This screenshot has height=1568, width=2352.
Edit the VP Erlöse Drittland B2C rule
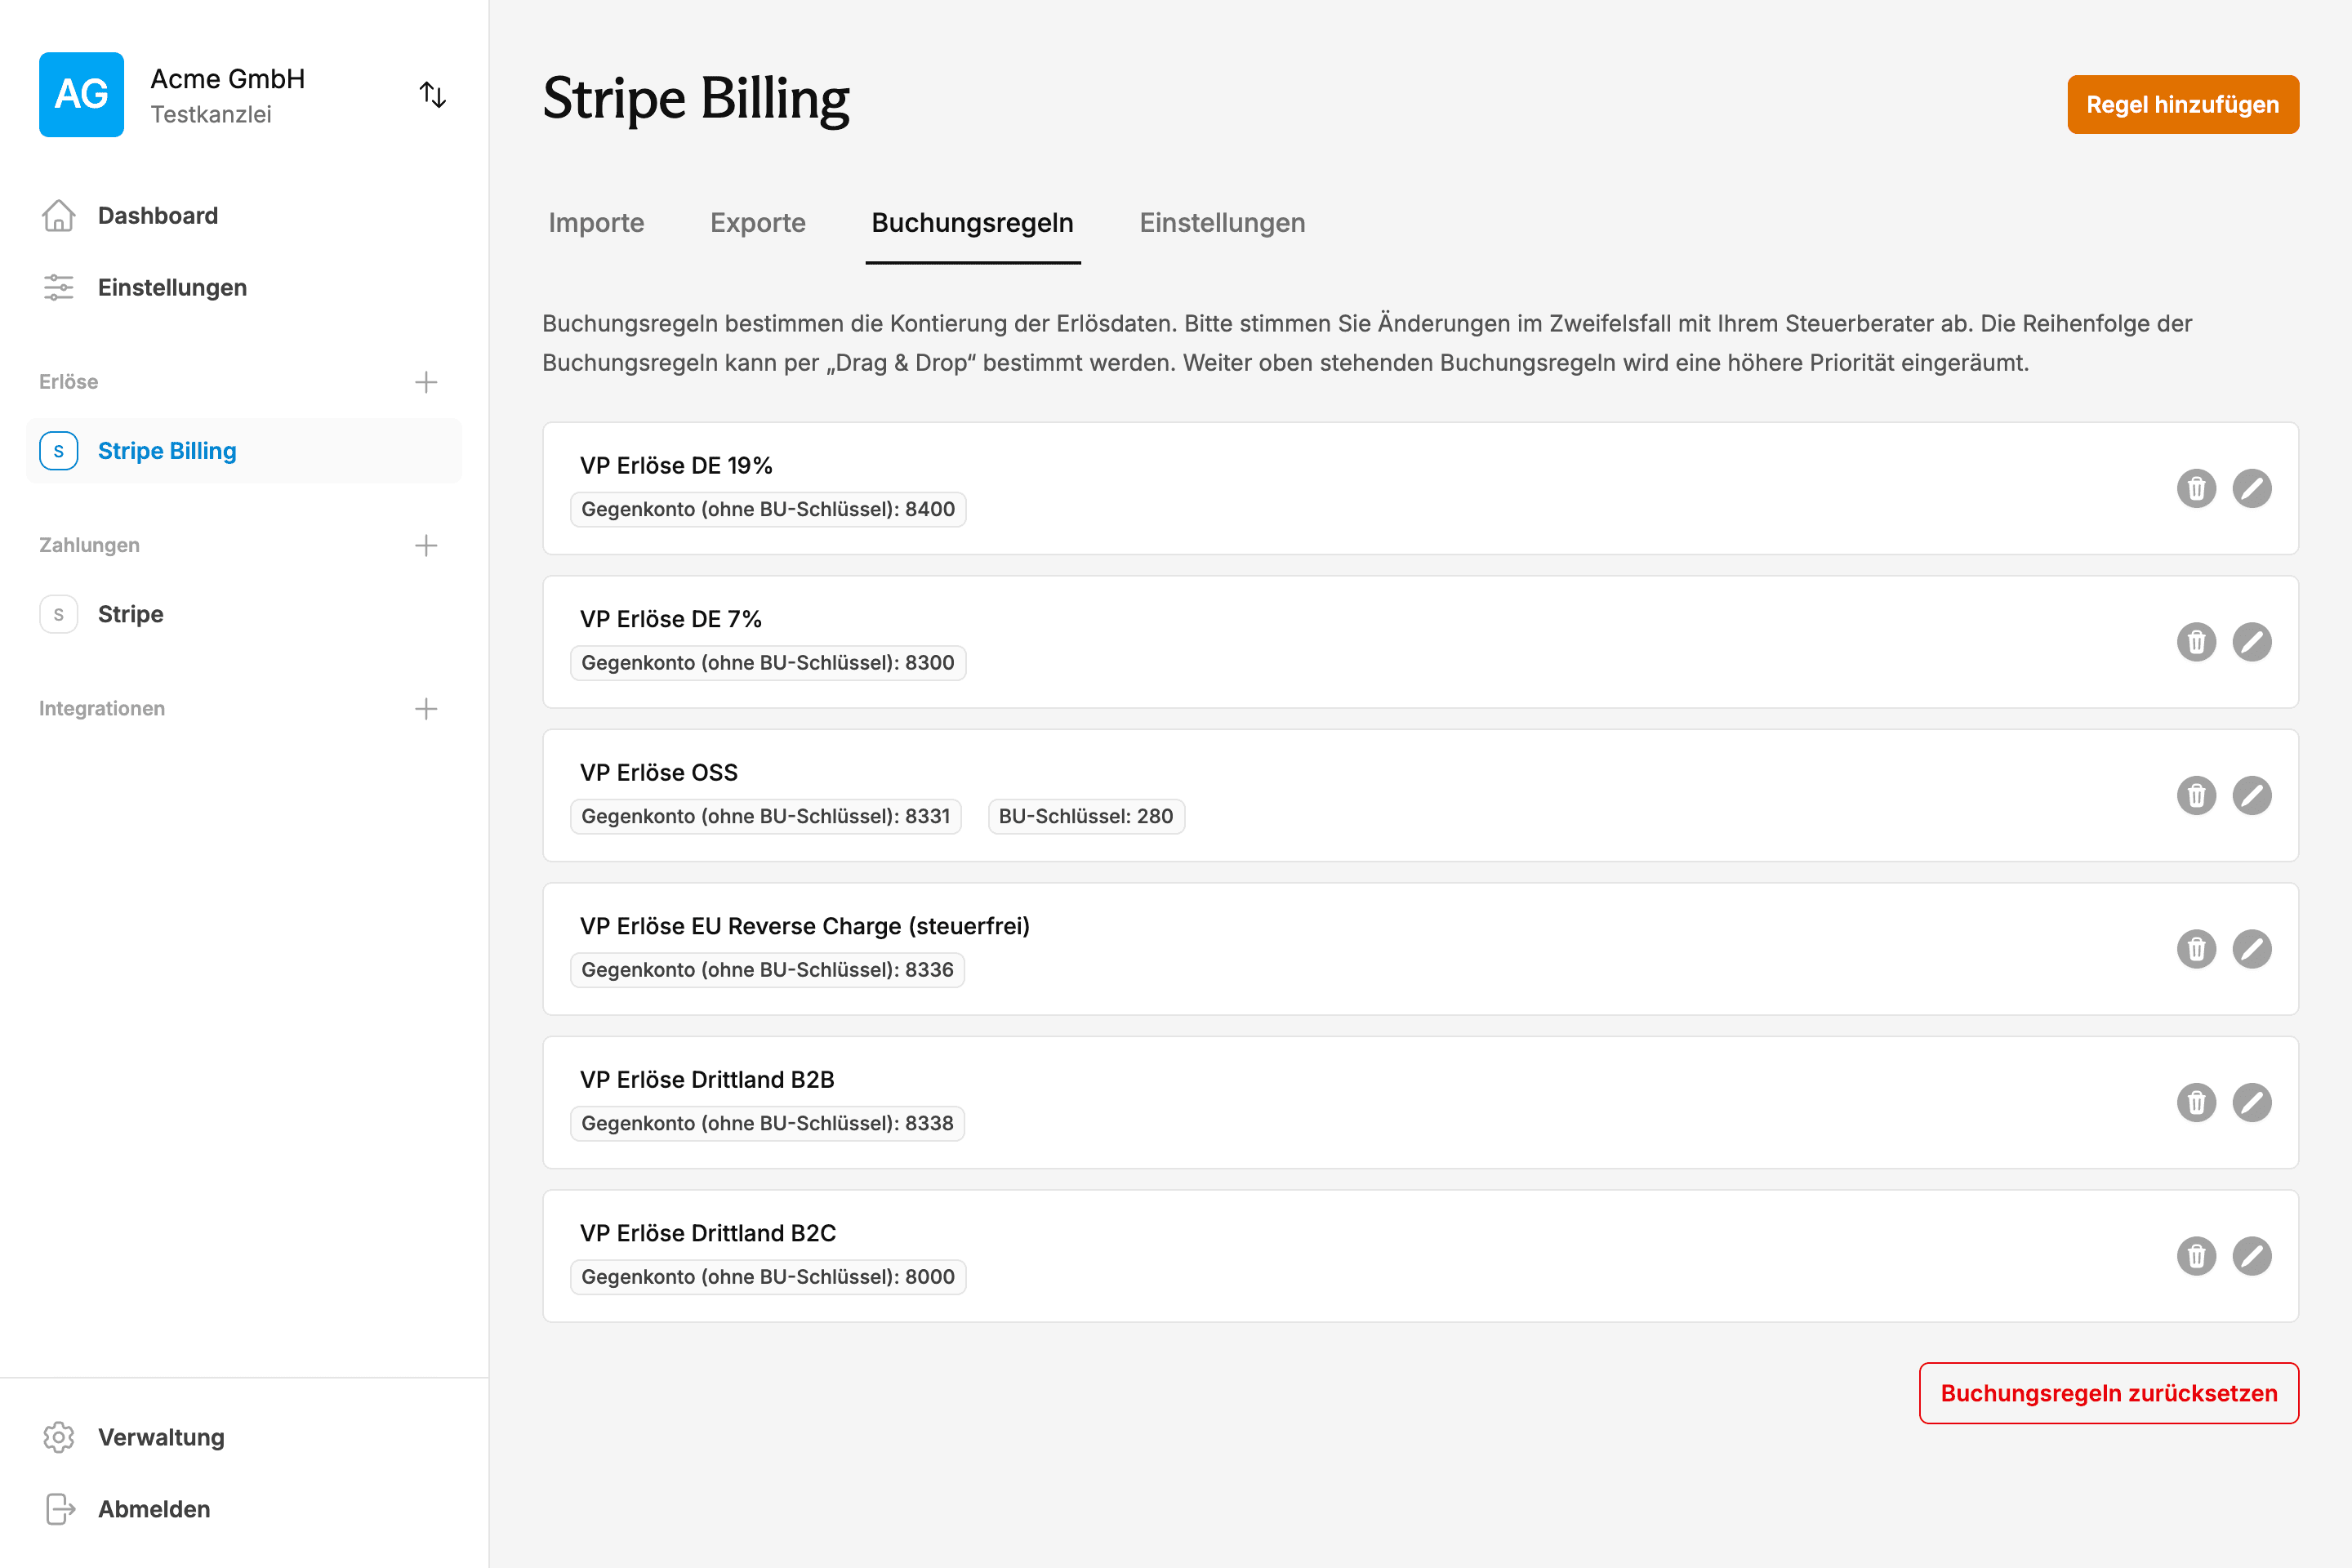click(x=2253, y=1256)
